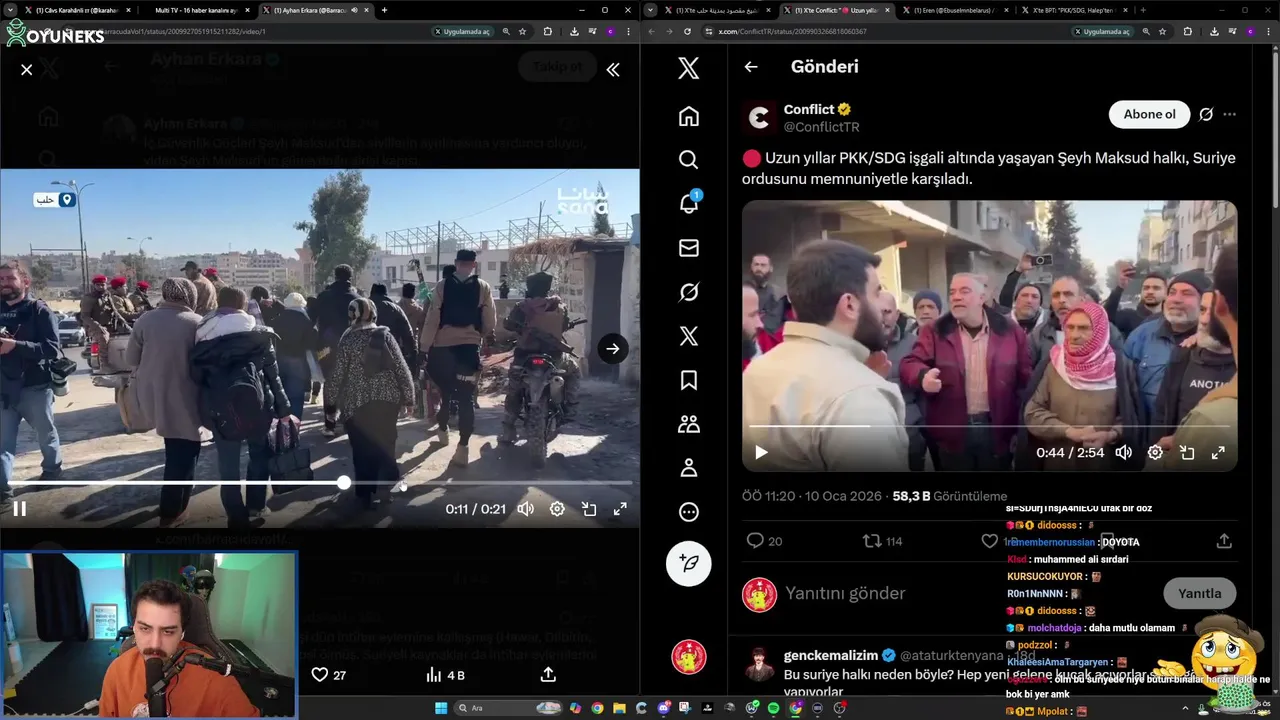Open tab search dropdown in left browser
The height and width of the screenshot is (720, 1280).
9,10
